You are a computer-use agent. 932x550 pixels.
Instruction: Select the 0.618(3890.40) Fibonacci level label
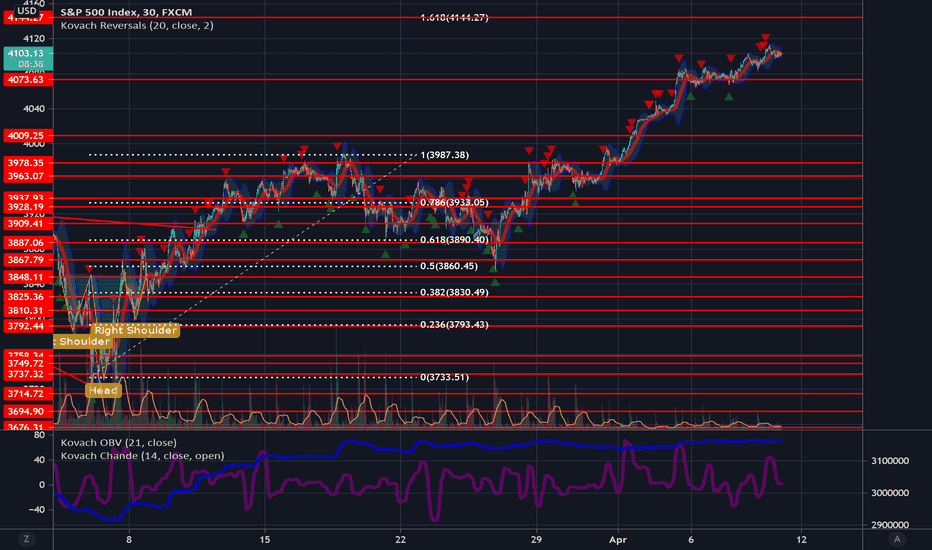455,240
